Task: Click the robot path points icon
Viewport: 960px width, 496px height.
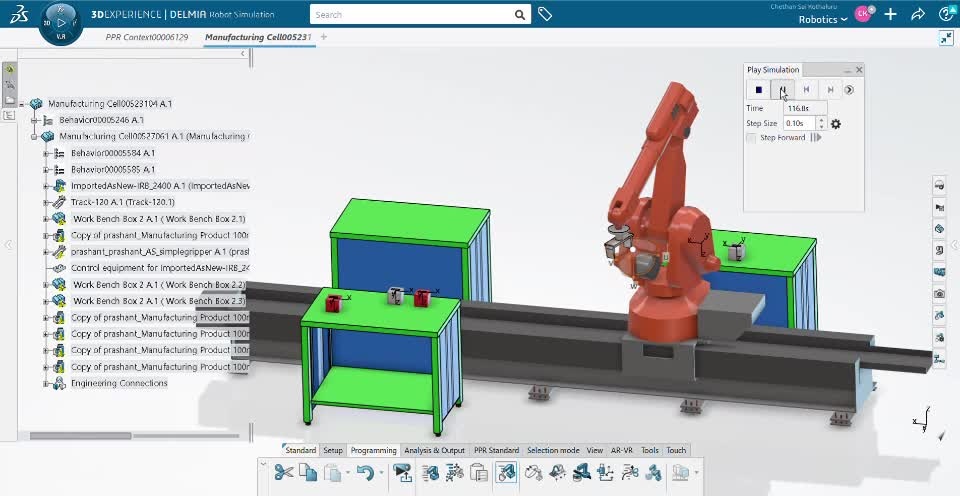Action: point(455,473)
